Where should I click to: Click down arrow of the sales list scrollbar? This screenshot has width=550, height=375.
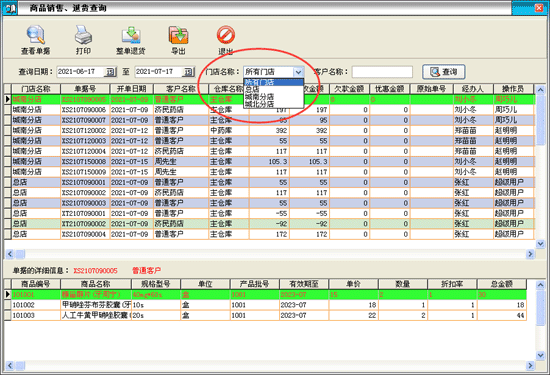point(540,243)
